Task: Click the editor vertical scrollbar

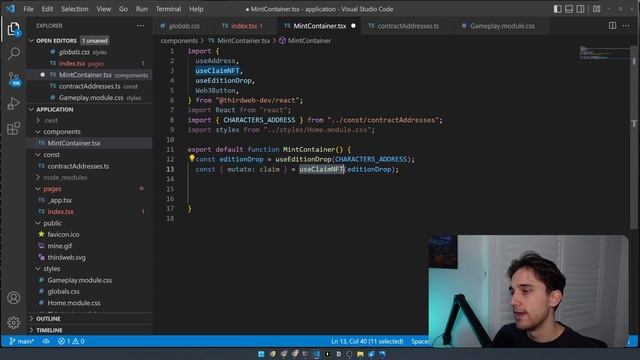Action: pyautogui.click(x=634, y=139)
